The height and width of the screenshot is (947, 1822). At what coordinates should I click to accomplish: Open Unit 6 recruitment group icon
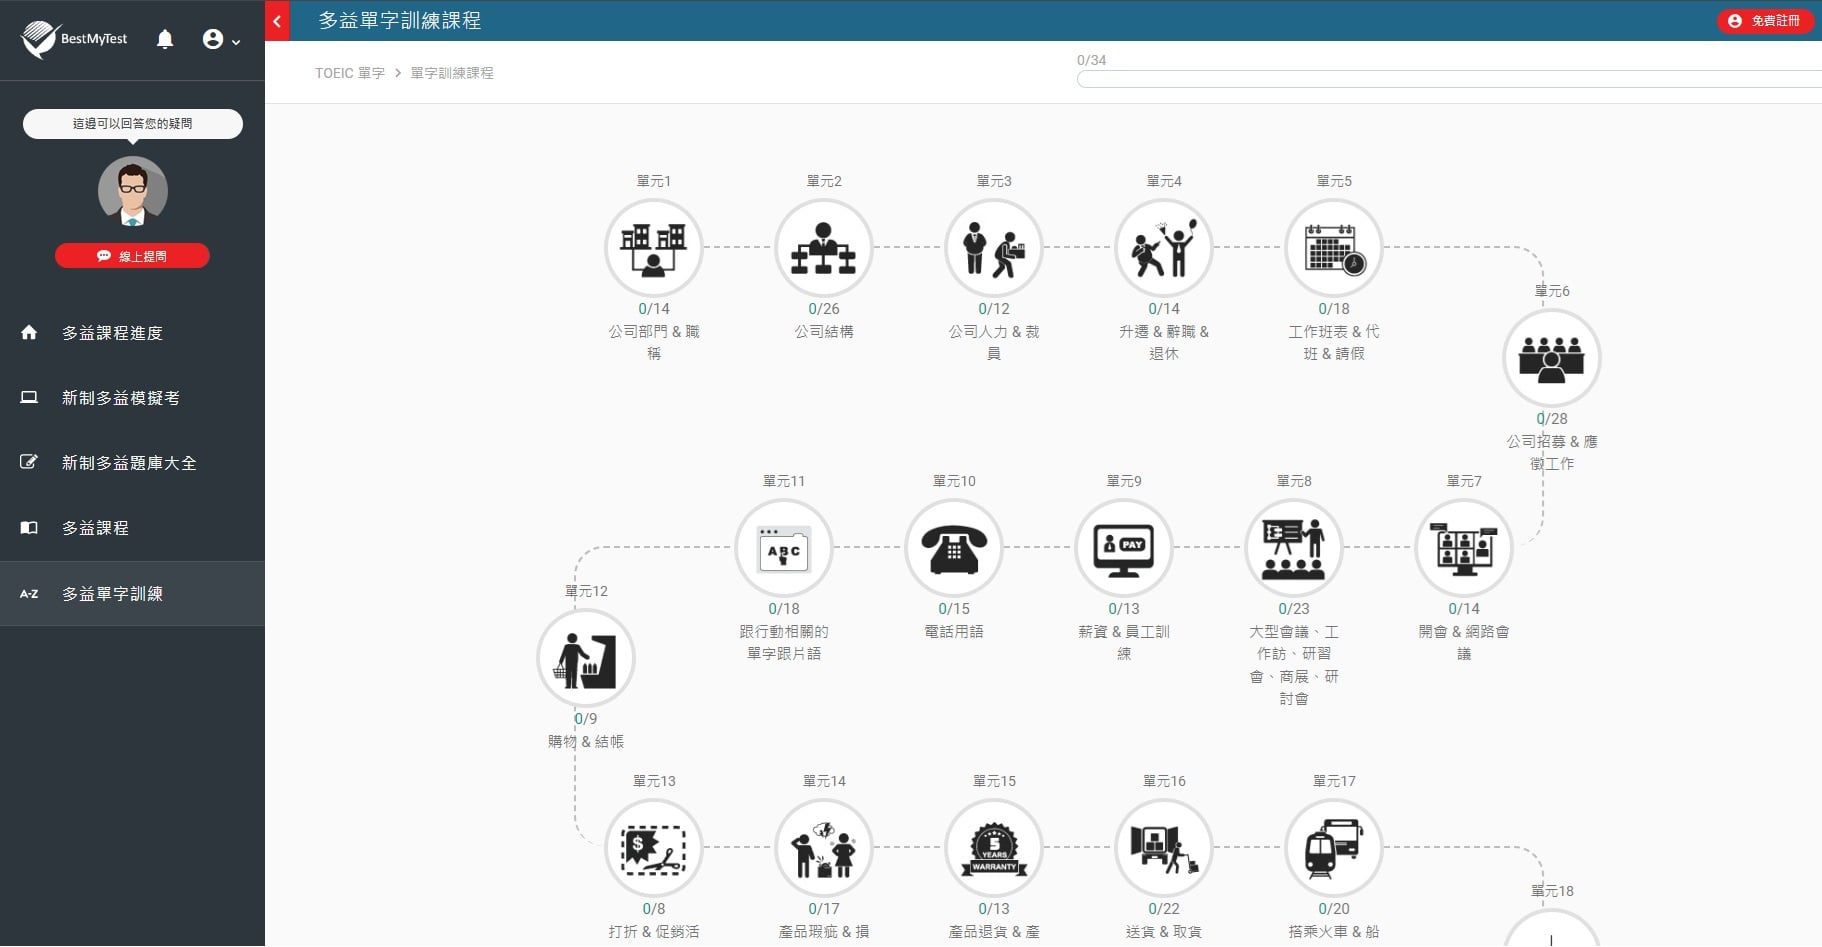coord(1552,358)
